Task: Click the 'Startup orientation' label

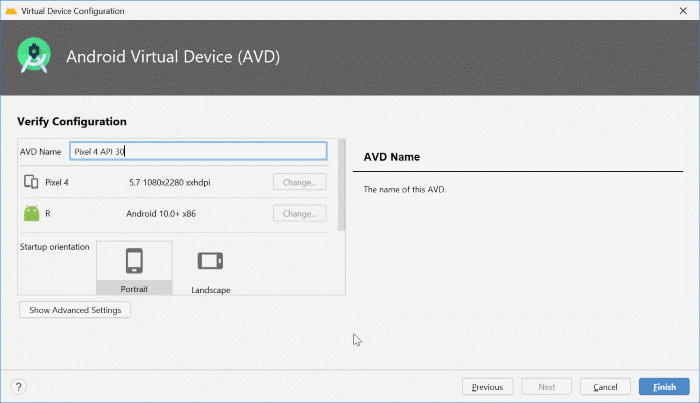Action: point(54,247)
